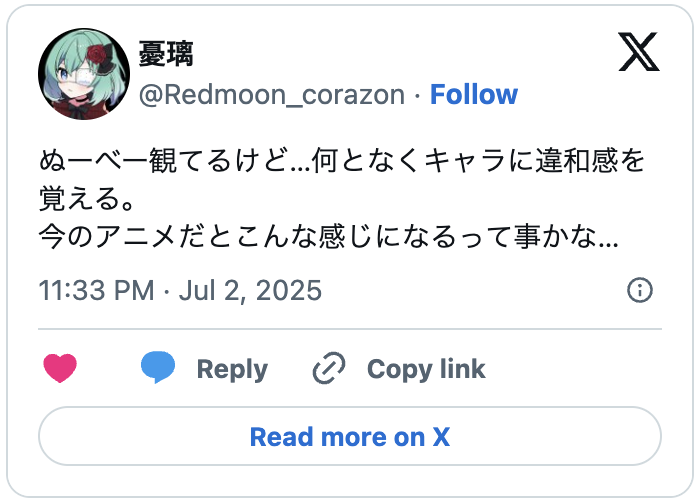The height and width of the screenshot is (504, 700).
Task: Click the tweet line starting with ぬーべー観てるけど
Action: (x=342, y=160)
